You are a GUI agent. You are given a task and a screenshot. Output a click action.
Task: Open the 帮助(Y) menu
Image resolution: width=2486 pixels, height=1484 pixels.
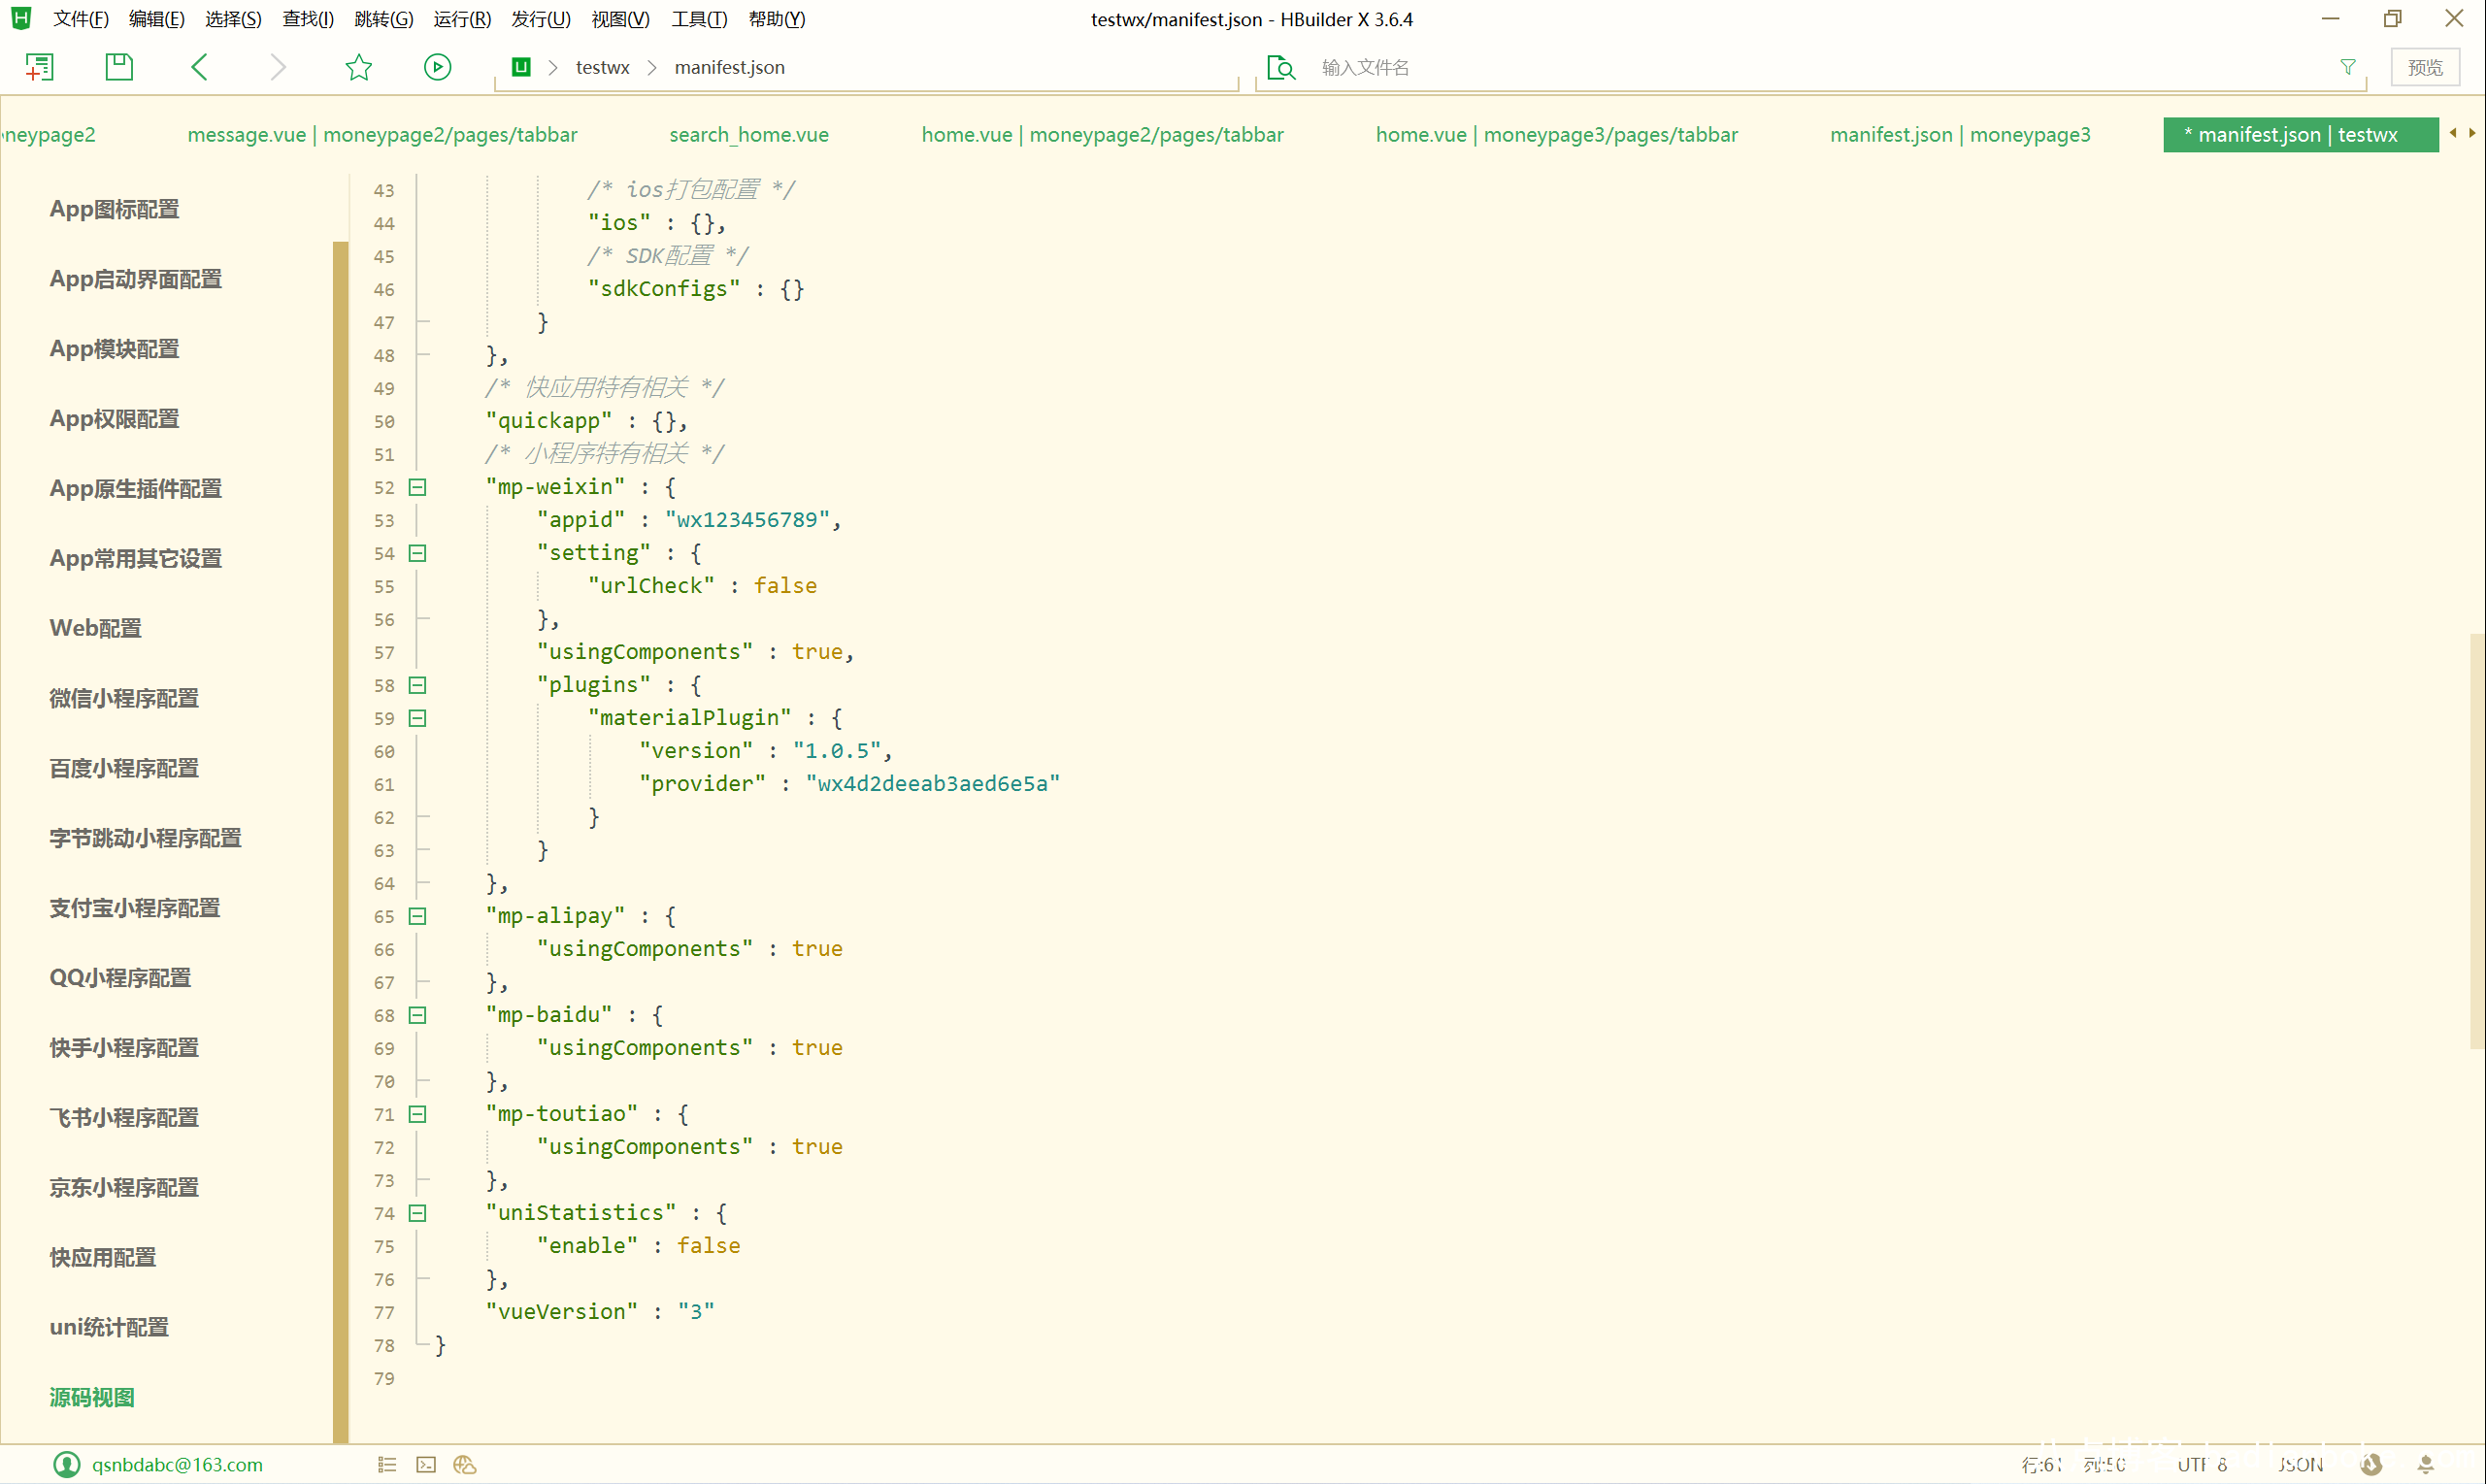point(777,19)
